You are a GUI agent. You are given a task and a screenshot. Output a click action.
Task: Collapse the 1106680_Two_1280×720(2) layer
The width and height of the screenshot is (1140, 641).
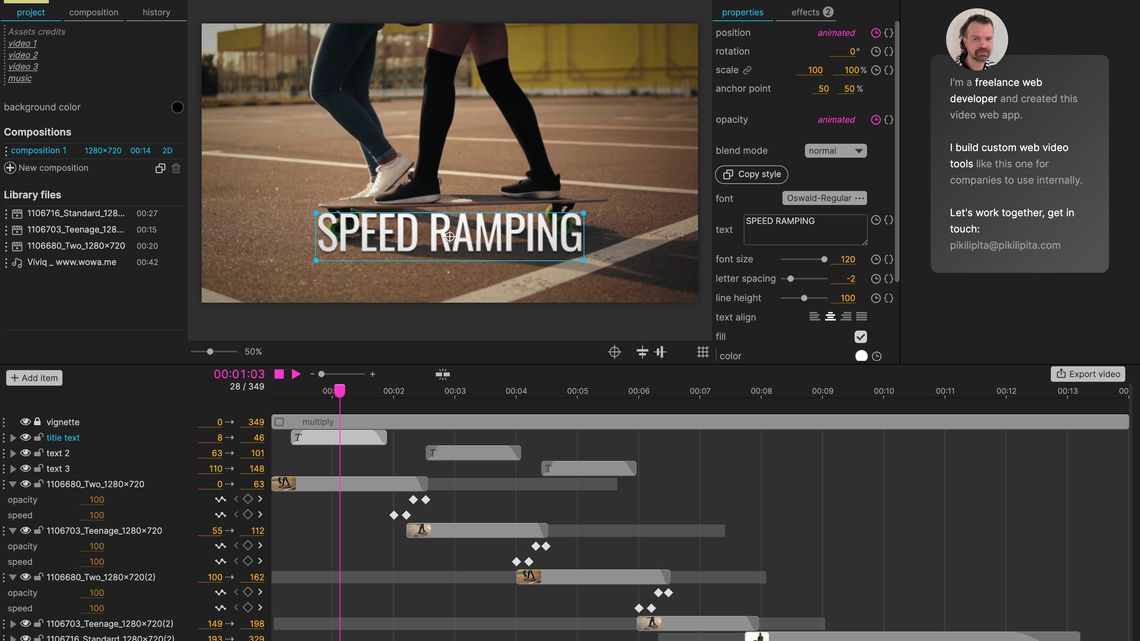point(12,578)
